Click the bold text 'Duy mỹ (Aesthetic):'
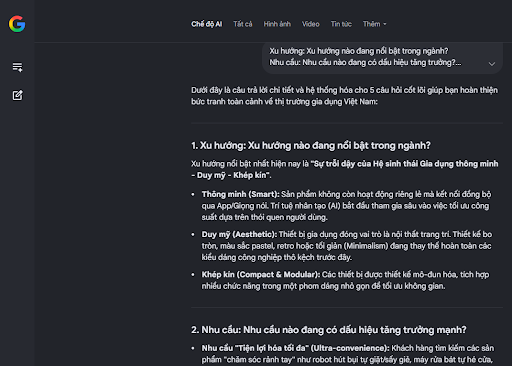The height and width of the screenshot is (366, 512). [239, 234]
